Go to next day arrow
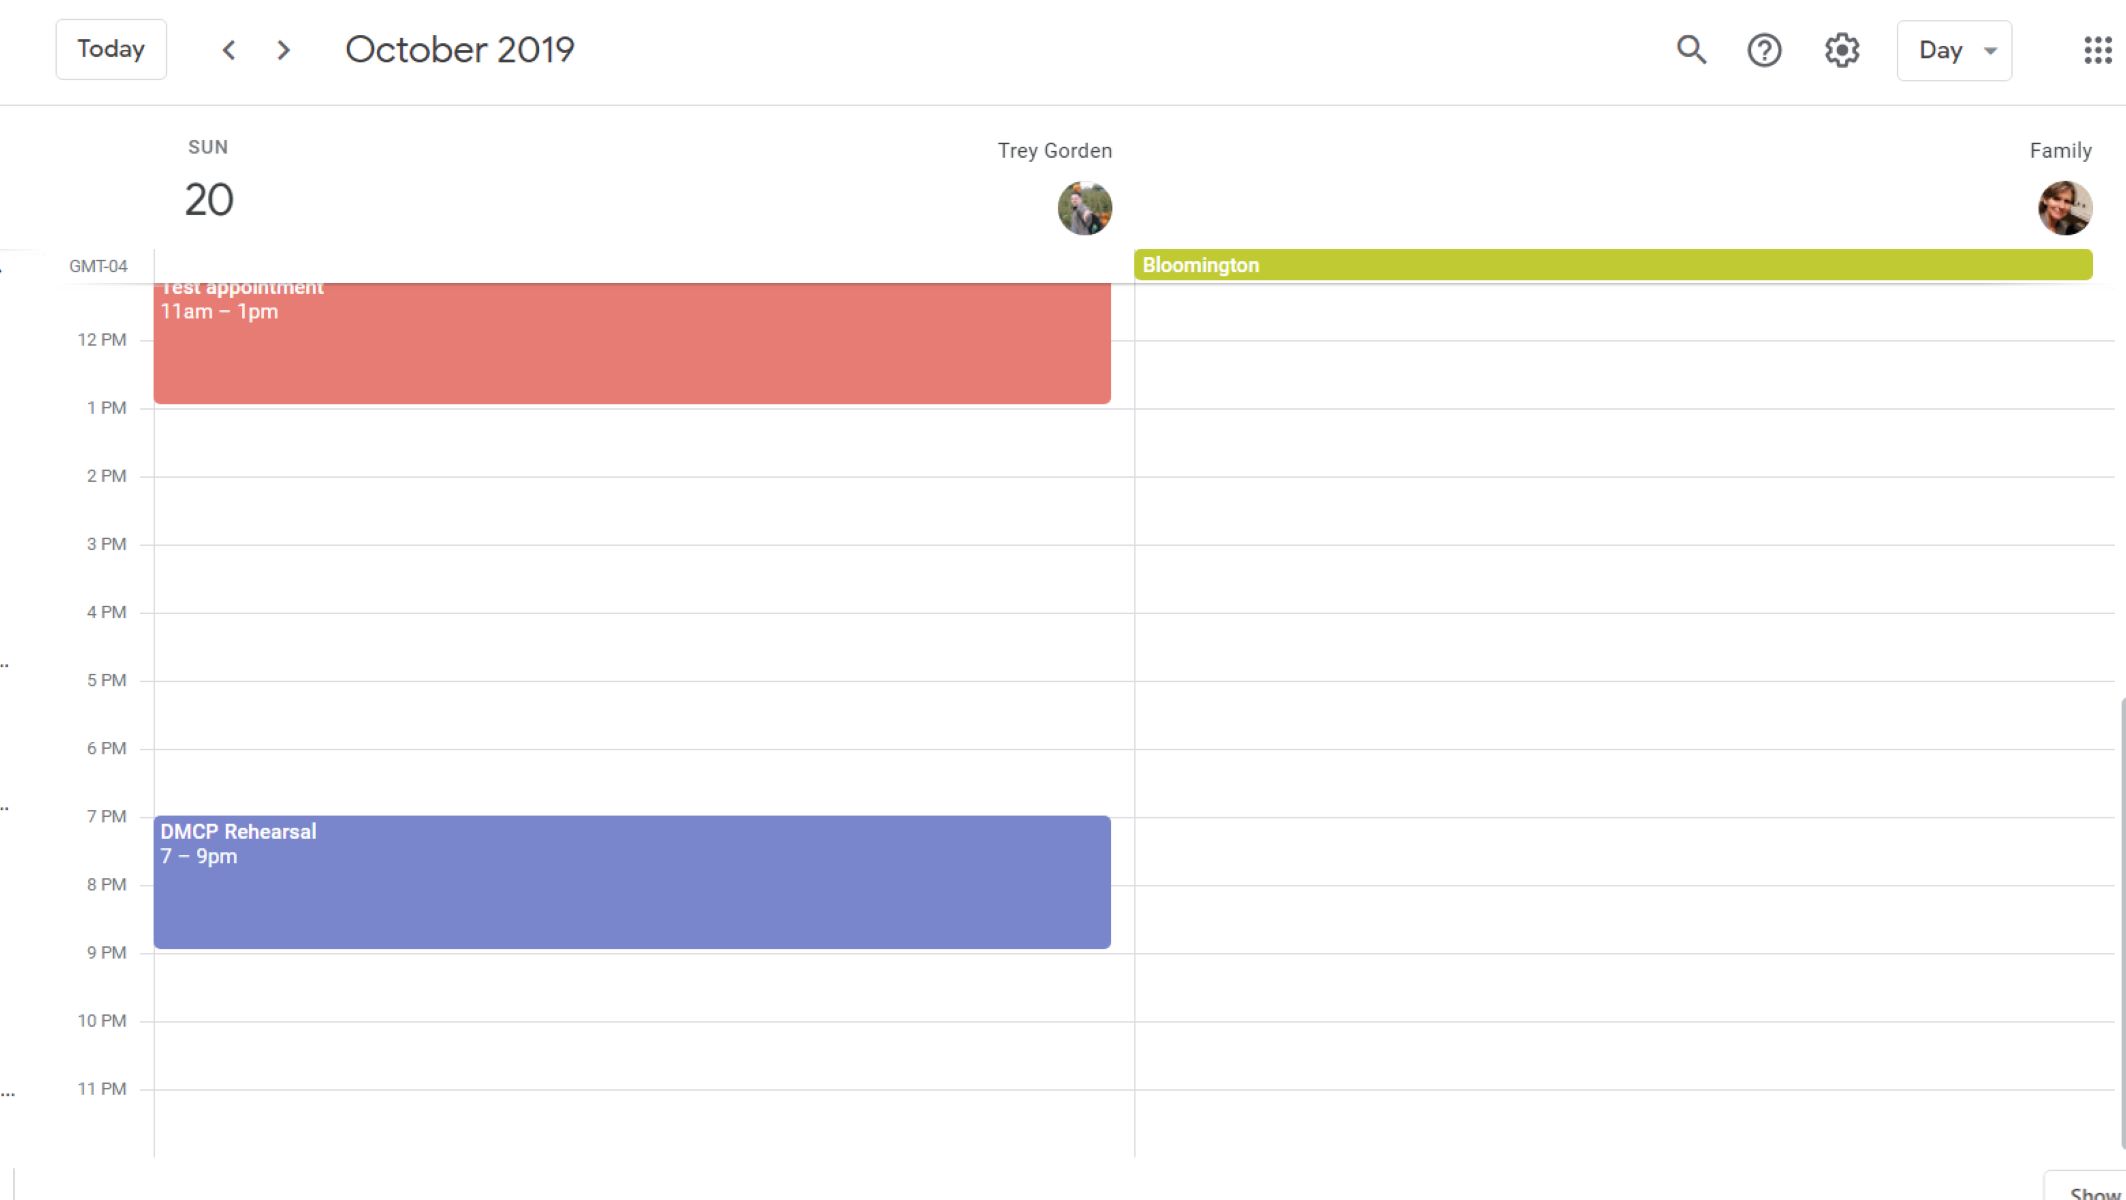The width and height of the screenshot is (2126, 1200). (284, 50)
